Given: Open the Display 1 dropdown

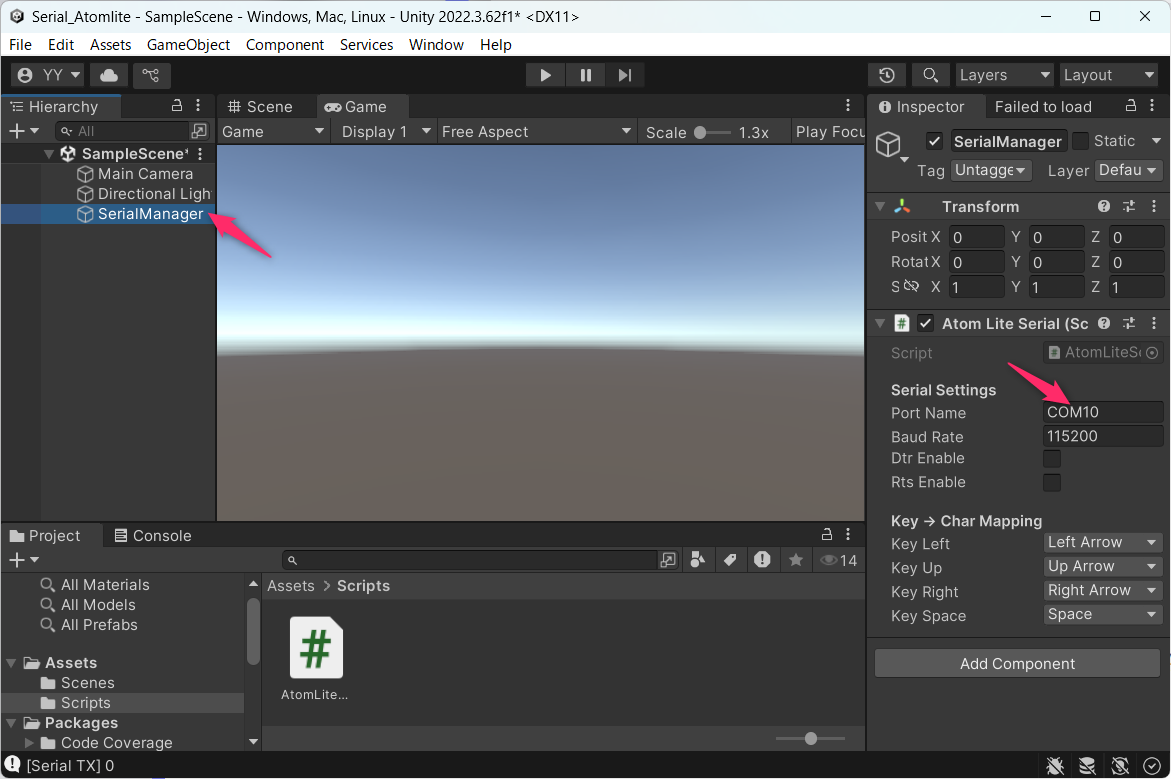Looking at the screenshot, I should click(x=385, y=131).
